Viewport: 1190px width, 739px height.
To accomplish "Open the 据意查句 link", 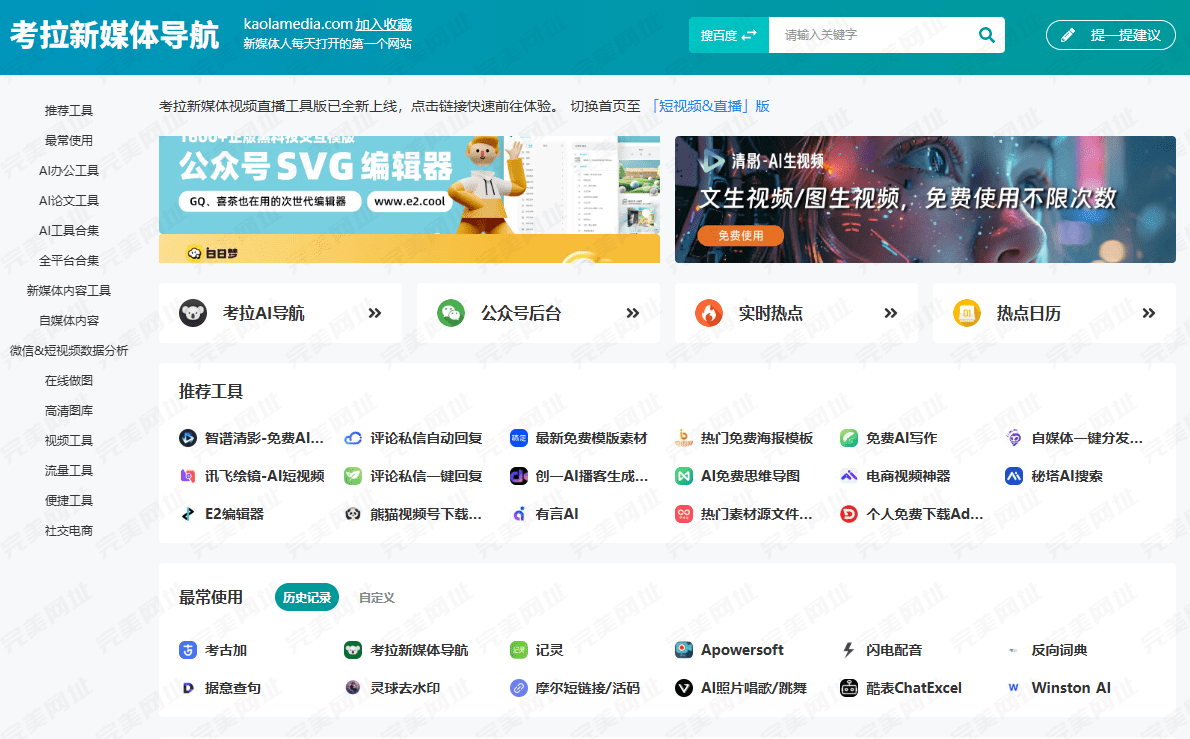I will pyautogui.click(x=233, y=687).
